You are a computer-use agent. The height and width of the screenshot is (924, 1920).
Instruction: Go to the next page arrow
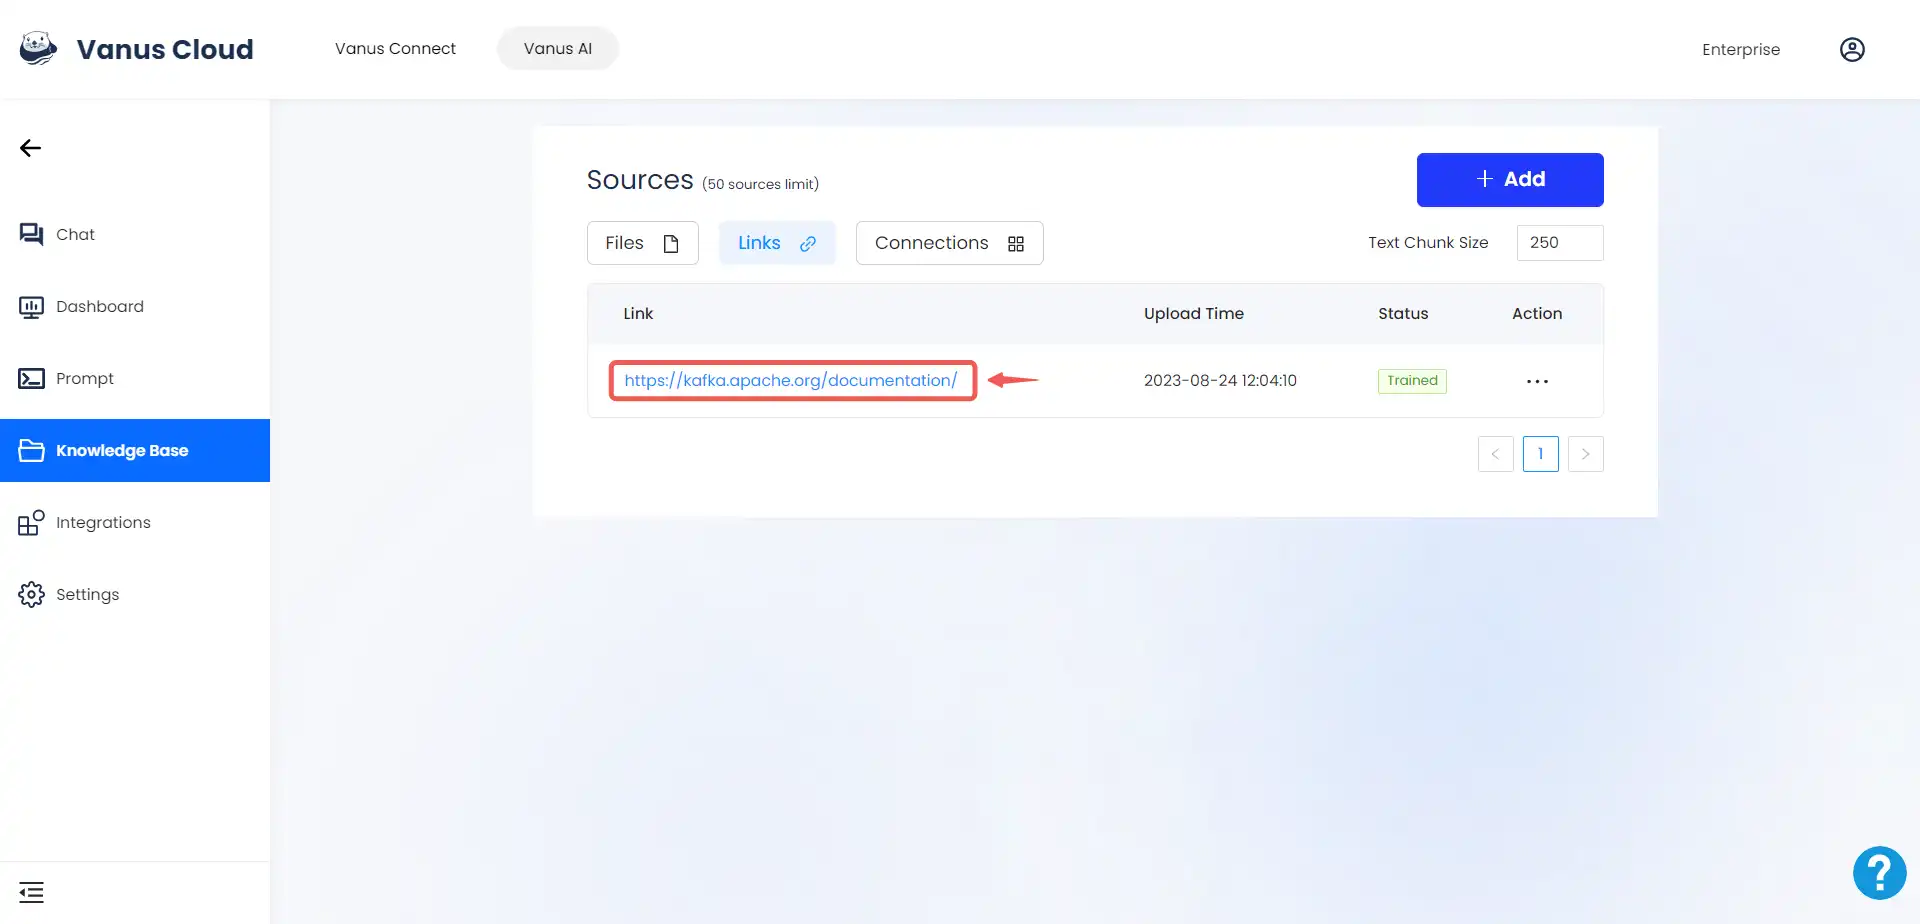coord(1585,454)
